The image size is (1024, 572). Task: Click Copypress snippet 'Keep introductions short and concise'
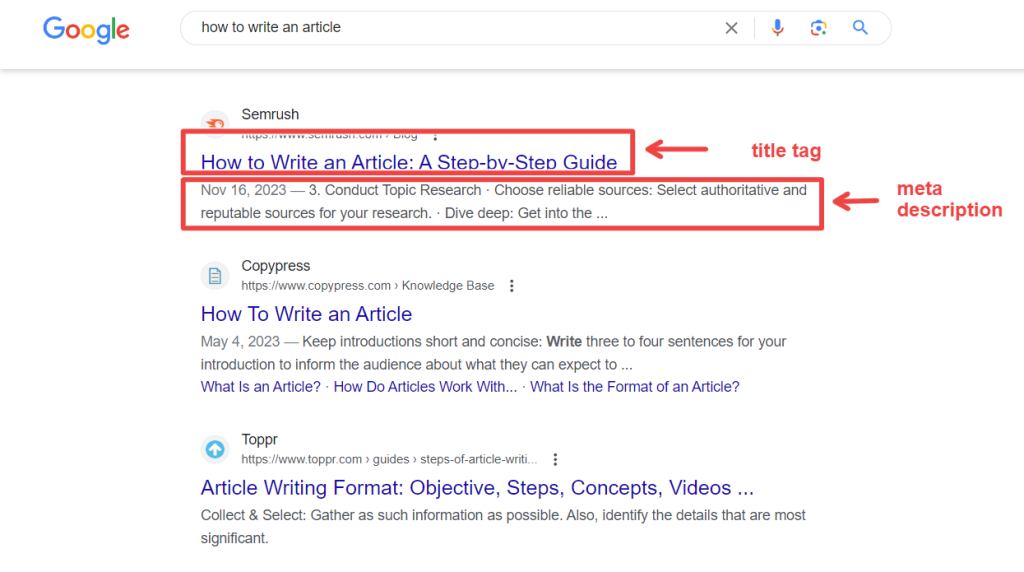(420, 342)
